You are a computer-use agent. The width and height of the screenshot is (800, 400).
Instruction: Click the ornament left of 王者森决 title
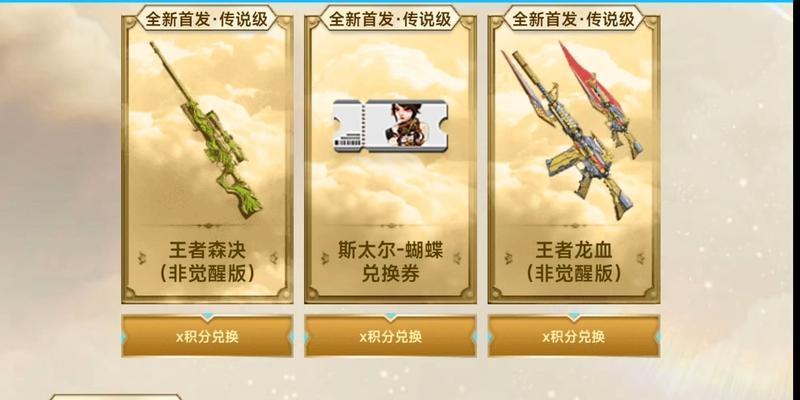point(142,258)
